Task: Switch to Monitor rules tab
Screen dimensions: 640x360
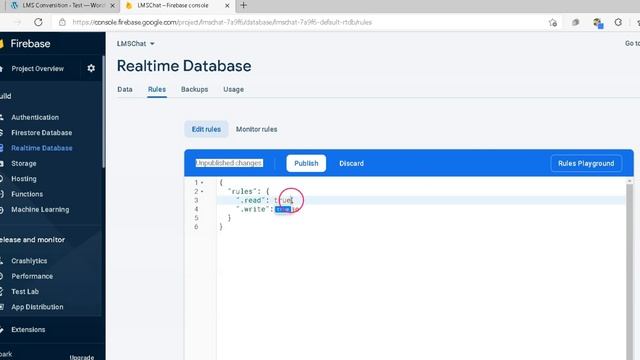Action: [256, 129]
